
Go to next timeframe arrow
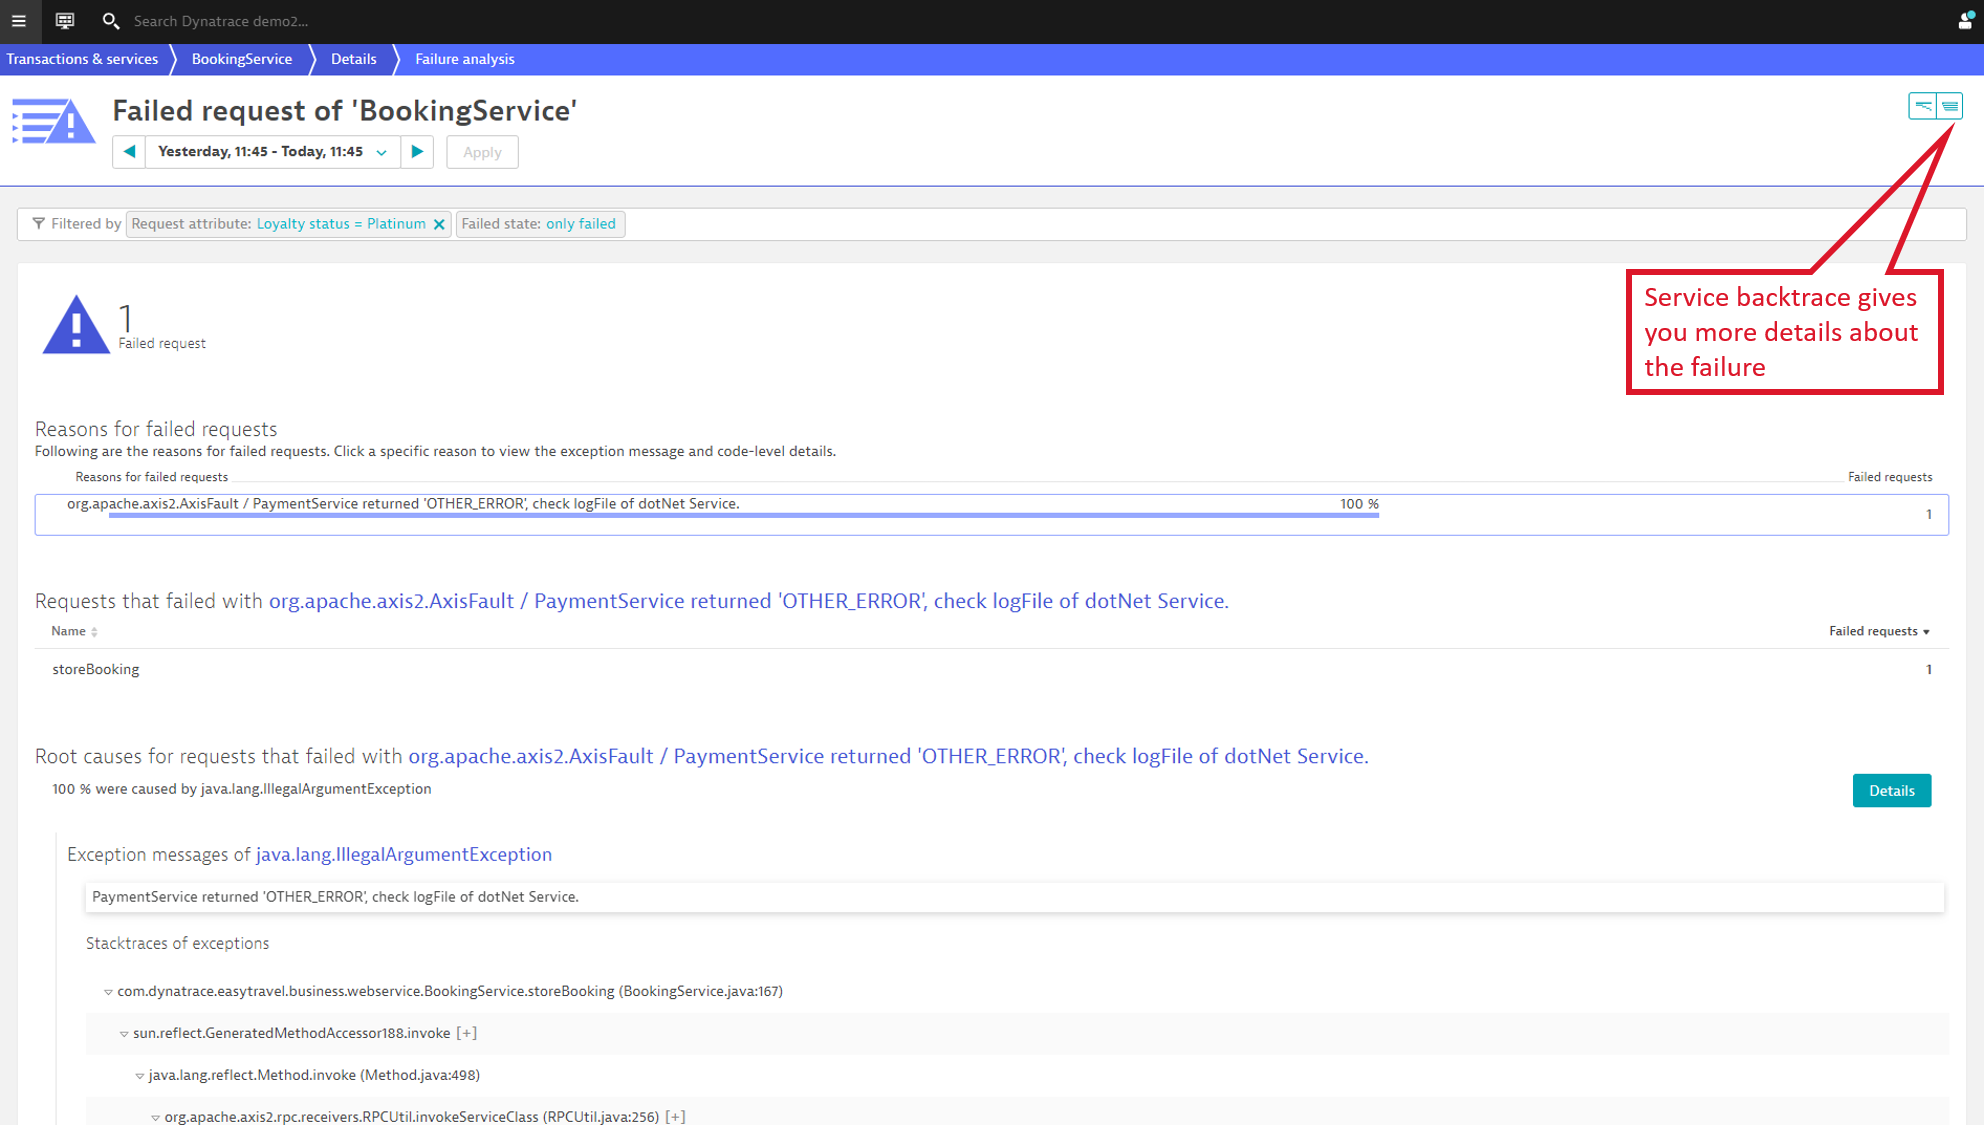[417, 152]
